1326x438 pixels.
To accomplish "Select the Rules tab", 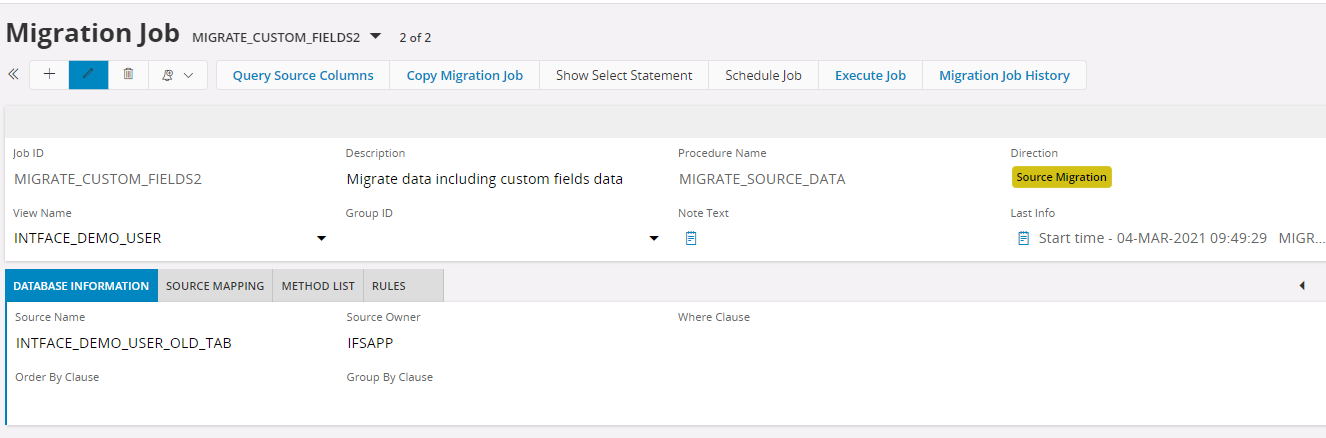I will point(389,286).
